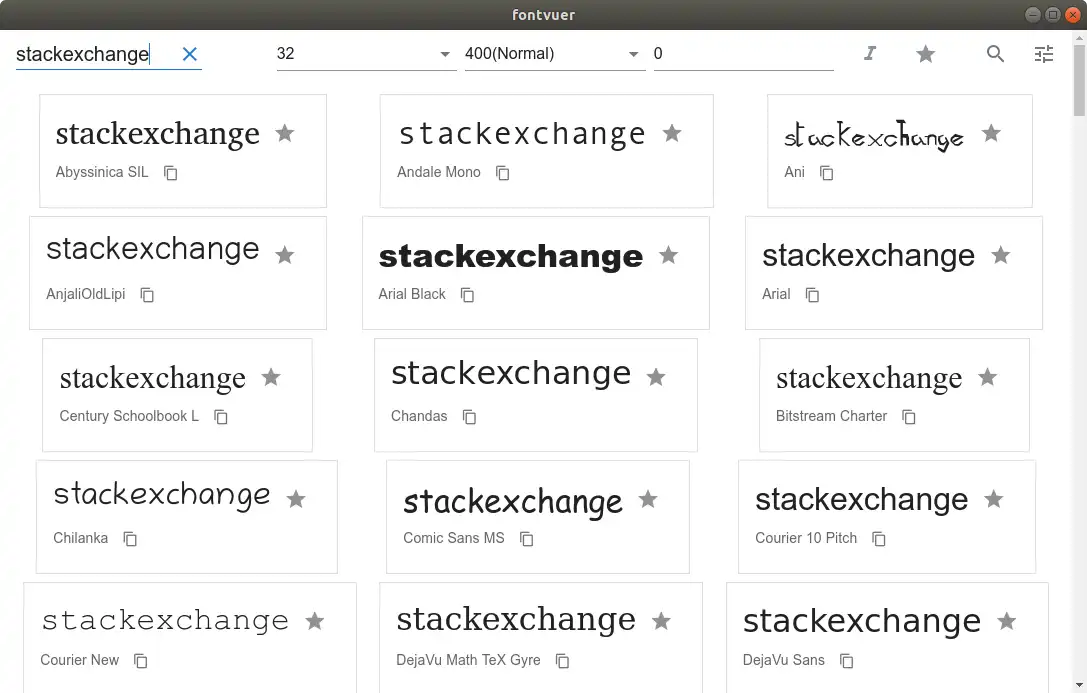
Task: Open the font search icon
Action: point(995,53)
